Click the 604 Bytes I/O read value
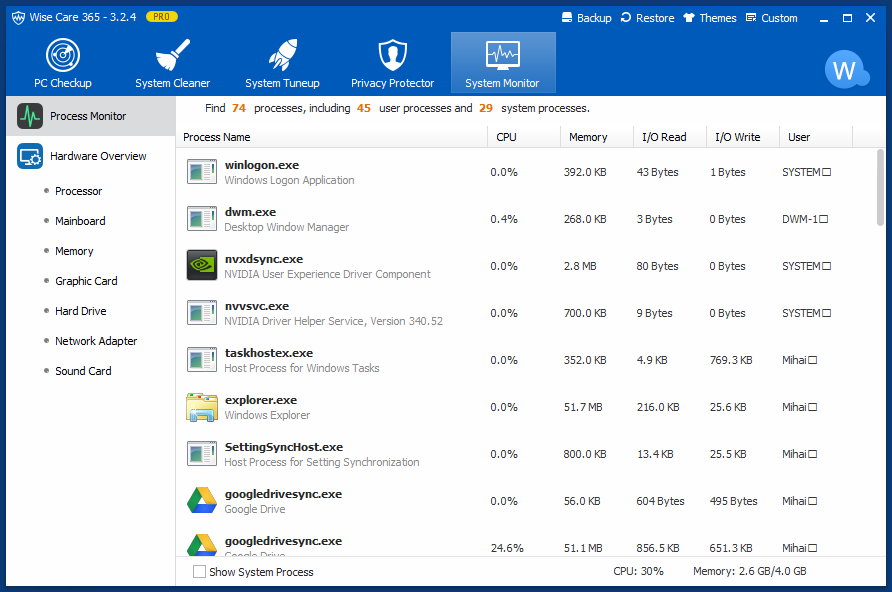892x592 pixels. tap(660, 501)
